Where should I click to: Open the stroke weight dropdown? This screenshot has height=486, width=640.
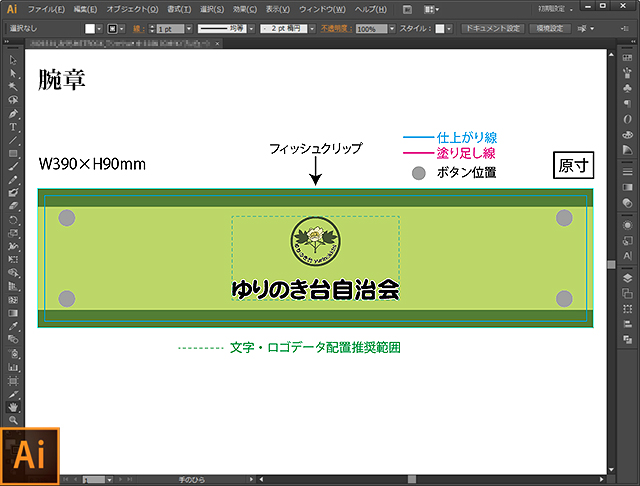coord(189,29)
